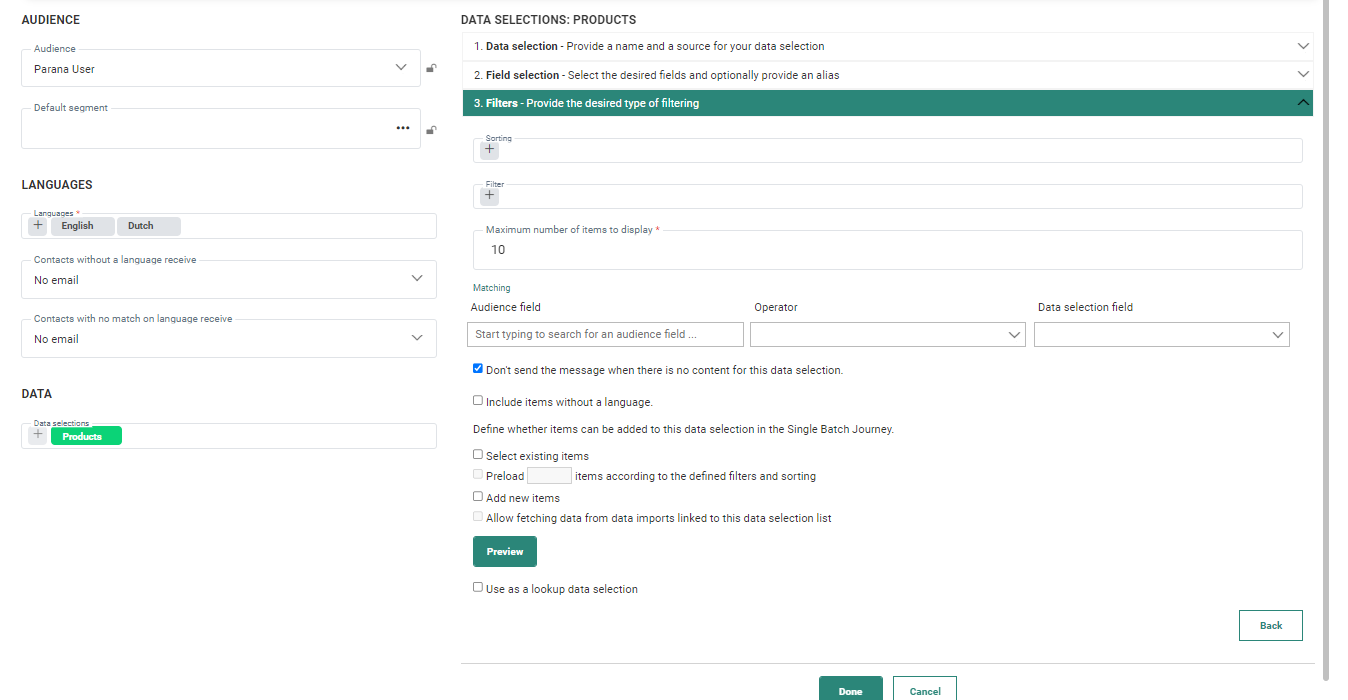Open Data selection field dropdown

click(1161, 335)
